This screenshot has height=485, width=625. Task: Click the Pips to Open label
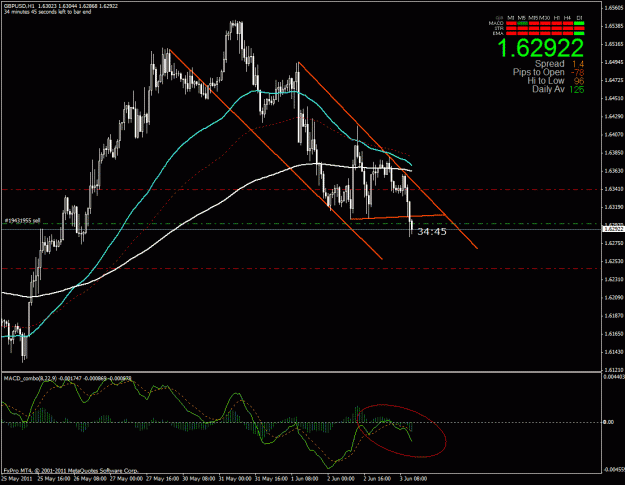(539, 72)
